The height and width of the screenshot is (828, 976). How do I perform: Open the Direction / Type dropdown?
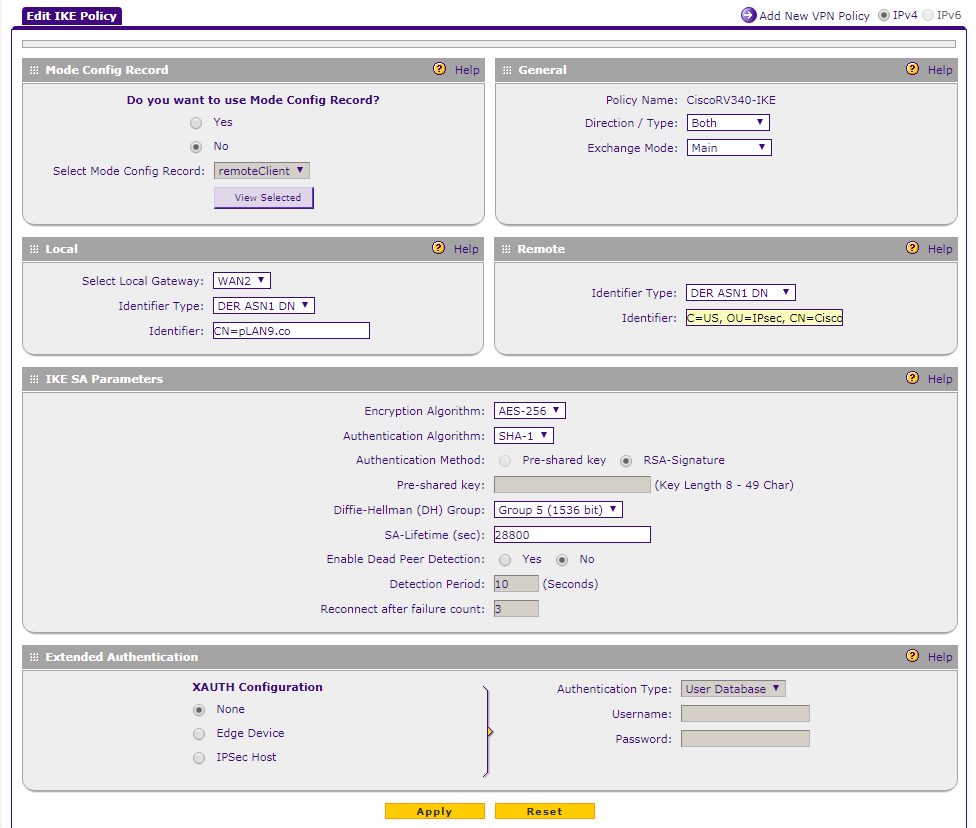(728, 123)
